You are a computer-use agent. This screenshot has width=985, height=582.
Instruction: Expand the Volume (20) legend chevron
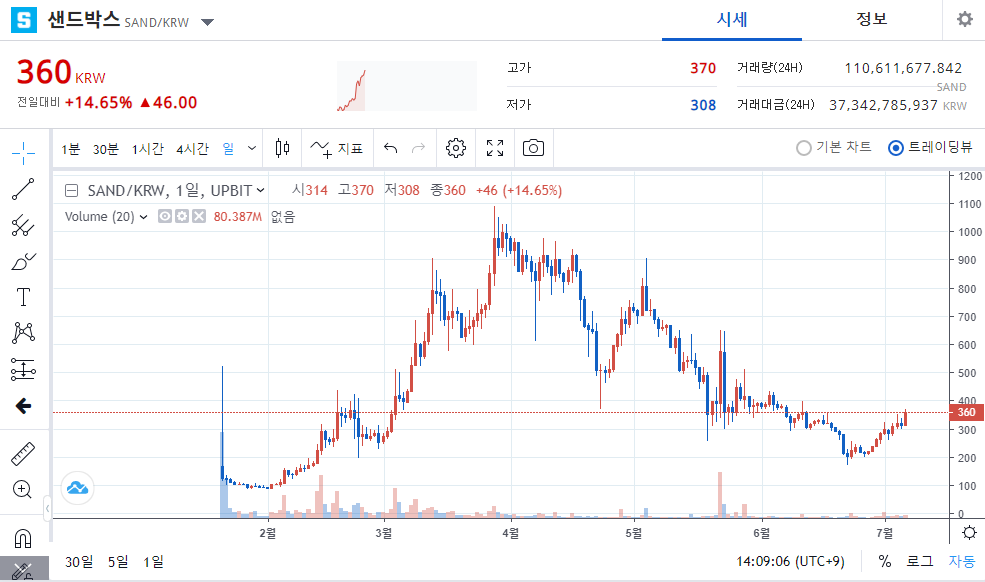[144, 217]
